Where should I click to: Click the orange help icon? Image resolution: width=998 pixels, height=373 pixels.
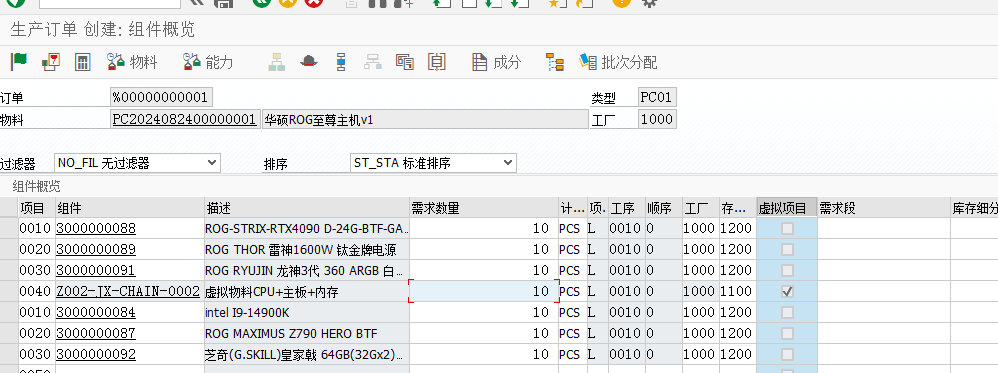621,3
